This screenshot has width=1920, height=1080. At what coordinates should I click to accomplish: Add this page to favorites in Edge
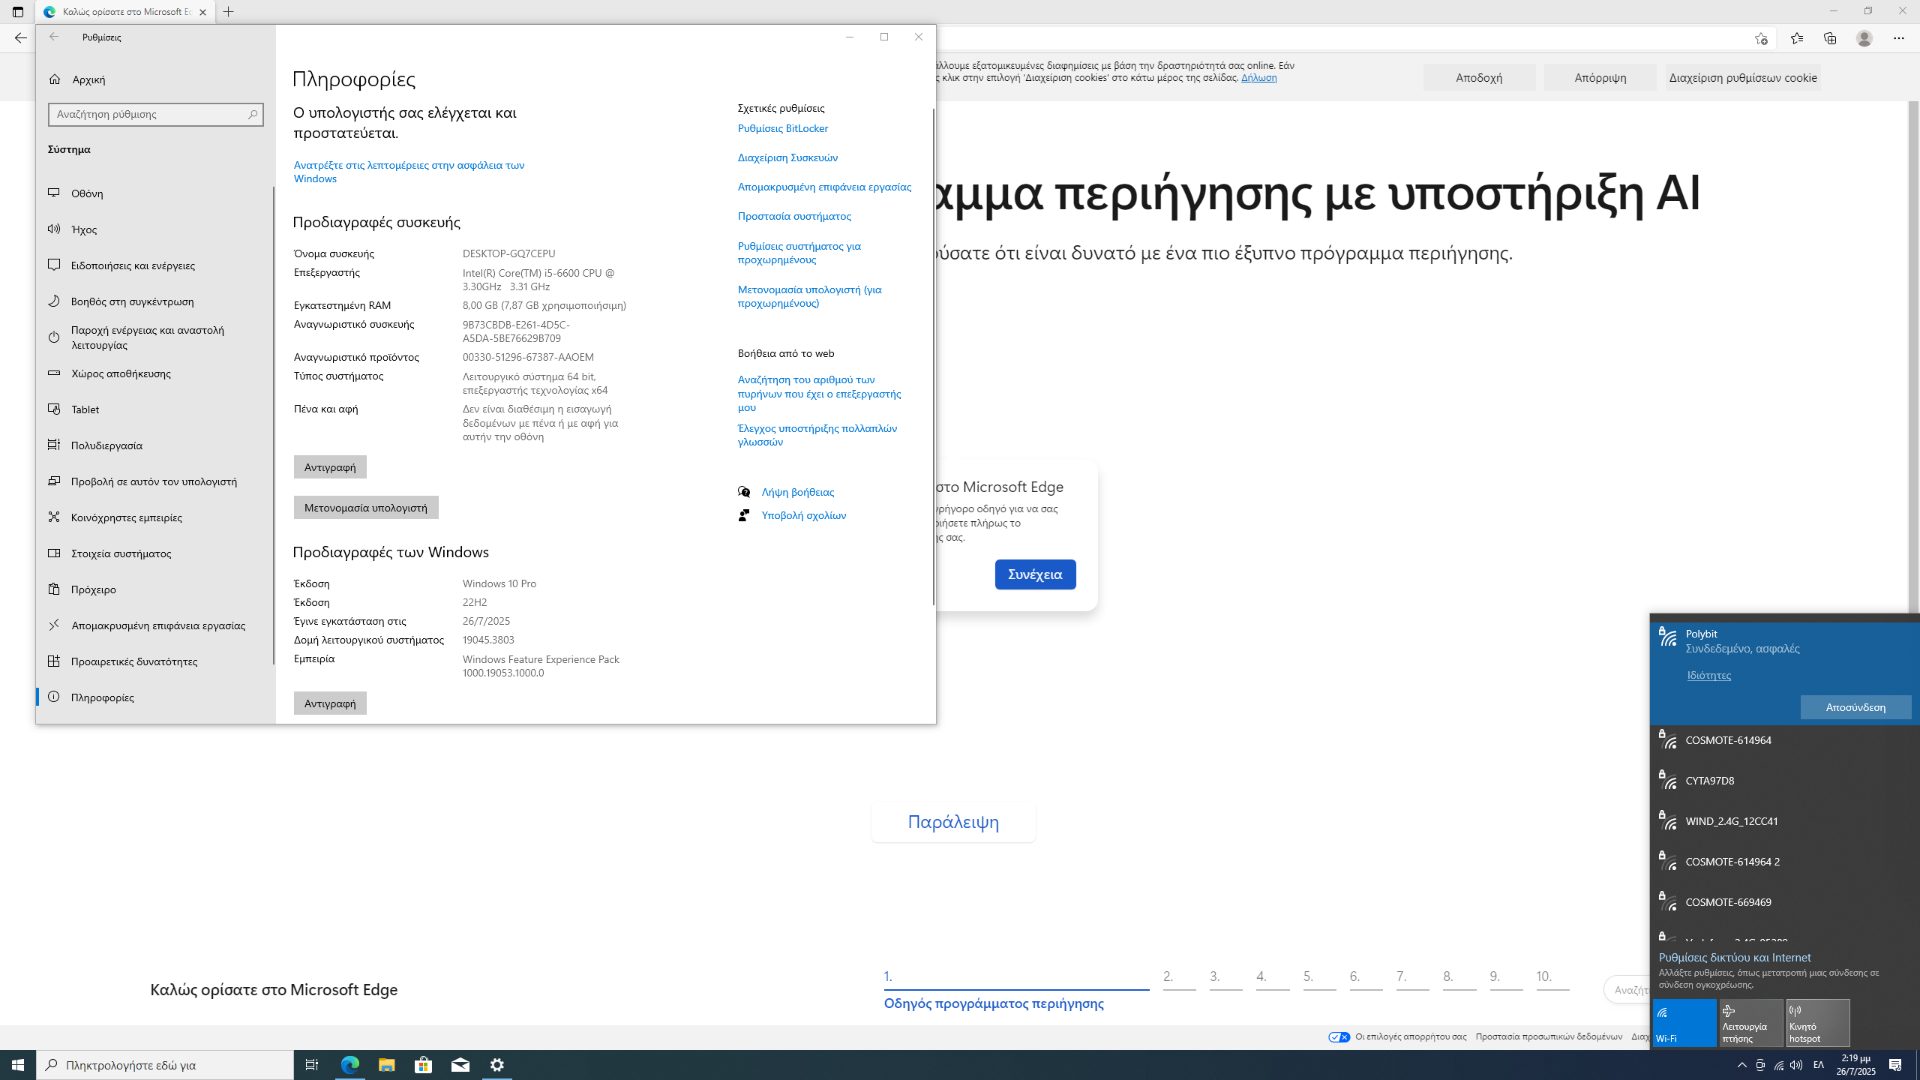pos(1761,38)
